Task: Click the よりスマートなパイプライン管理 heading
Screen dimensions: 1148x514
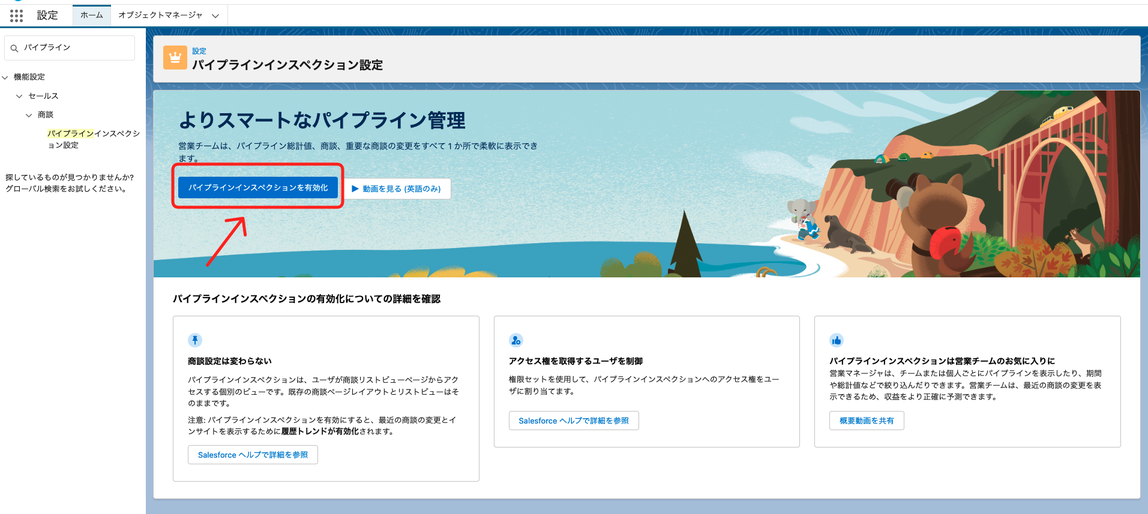Action: (x=322, y=119)
